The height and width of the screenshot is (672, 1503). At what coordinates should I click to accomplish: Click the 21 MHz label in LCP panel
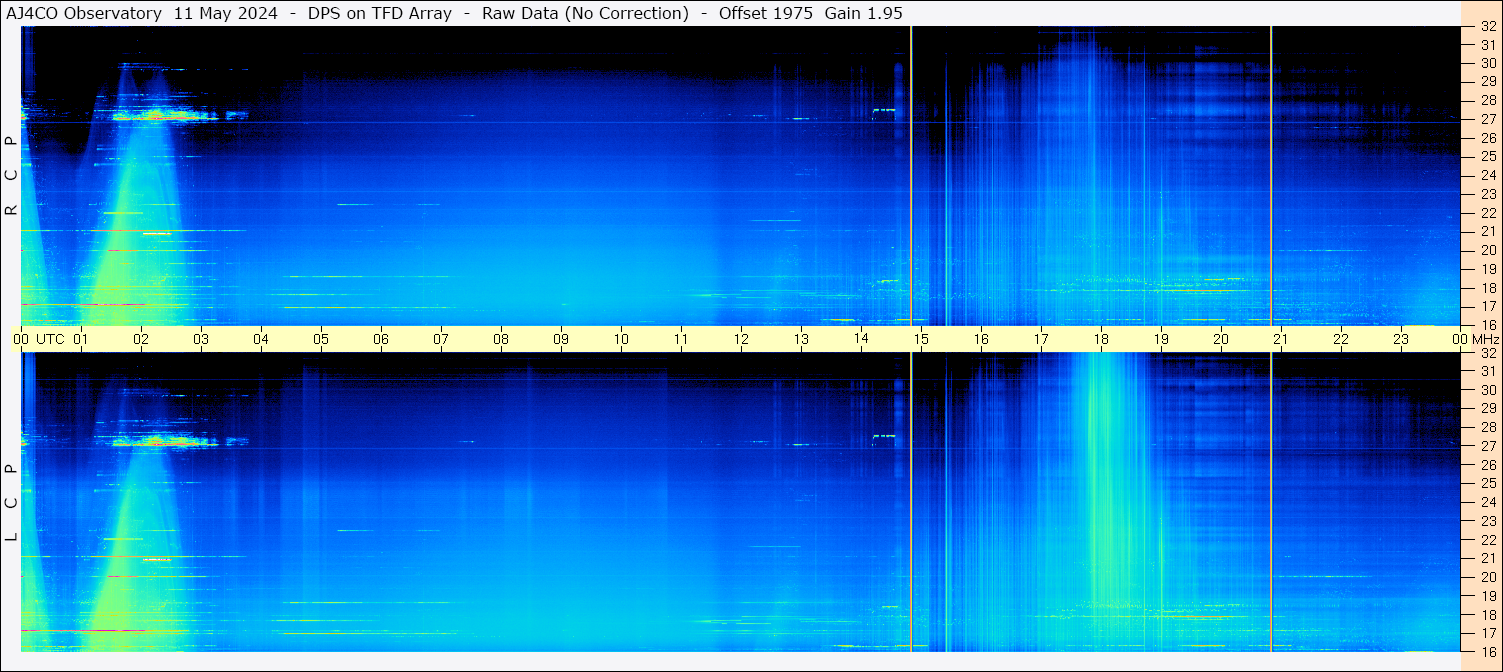[x=1487, y=559]
